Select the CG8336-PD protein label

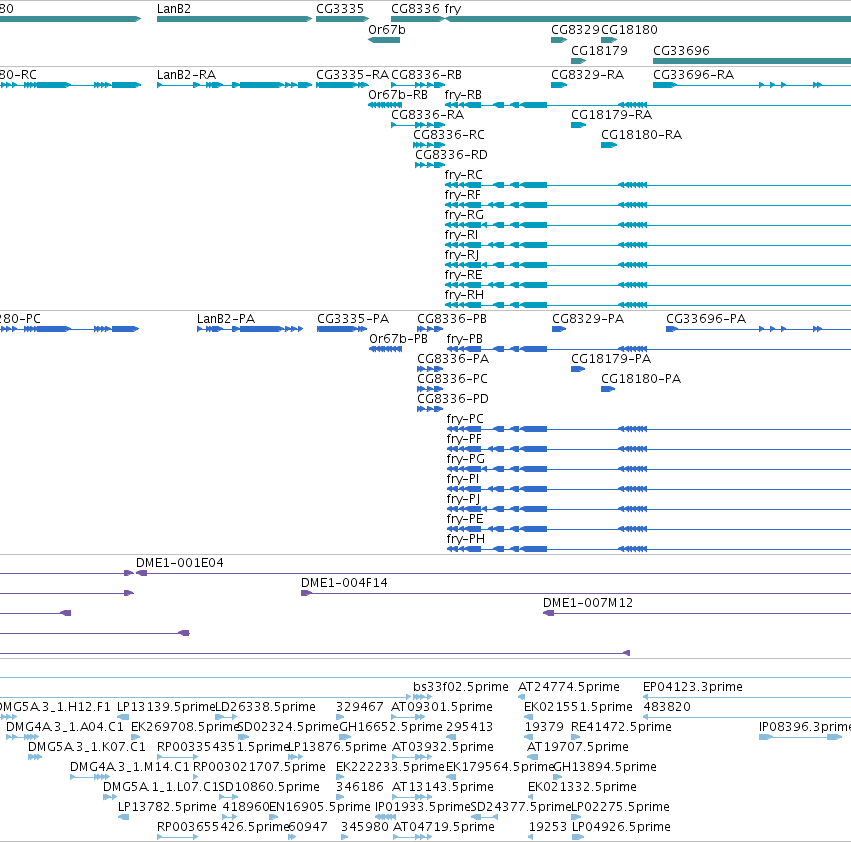point(453,399)
